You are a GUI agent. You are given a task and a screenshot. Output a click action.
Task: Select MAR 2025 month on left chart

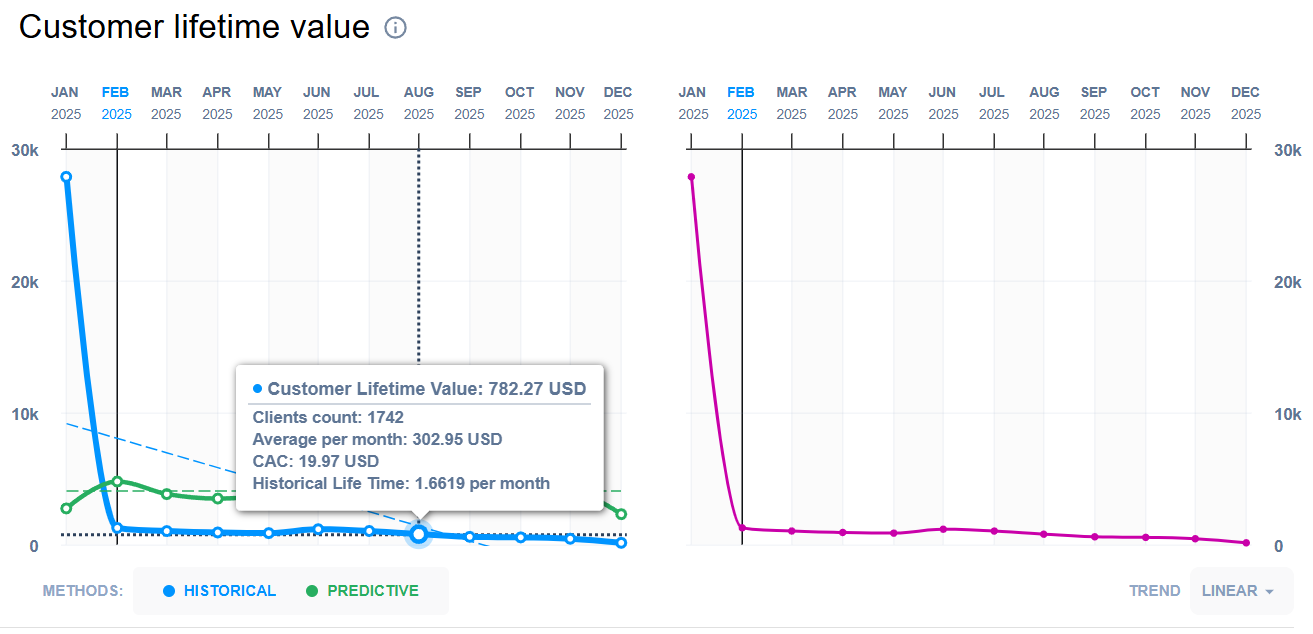(166, 102)
